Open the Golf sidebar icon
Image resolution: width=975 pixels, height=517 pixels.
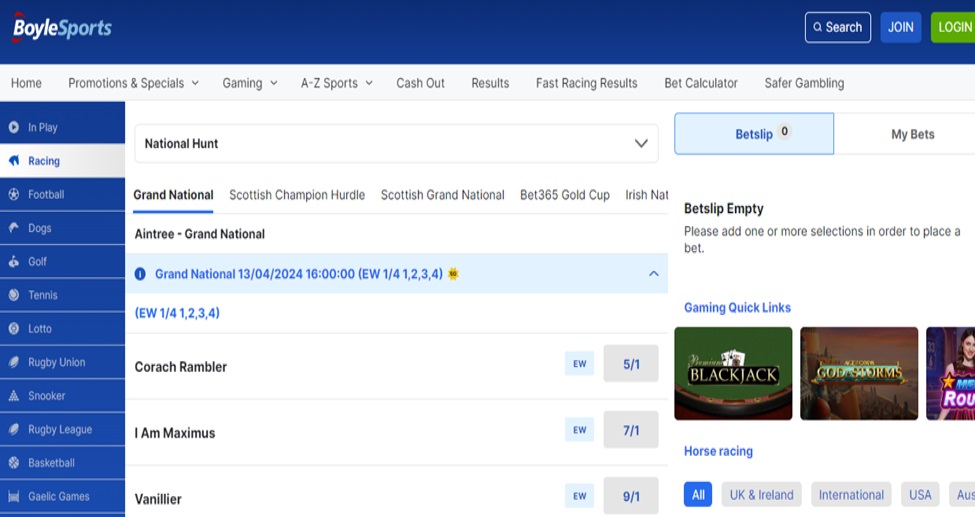point(14,262)
